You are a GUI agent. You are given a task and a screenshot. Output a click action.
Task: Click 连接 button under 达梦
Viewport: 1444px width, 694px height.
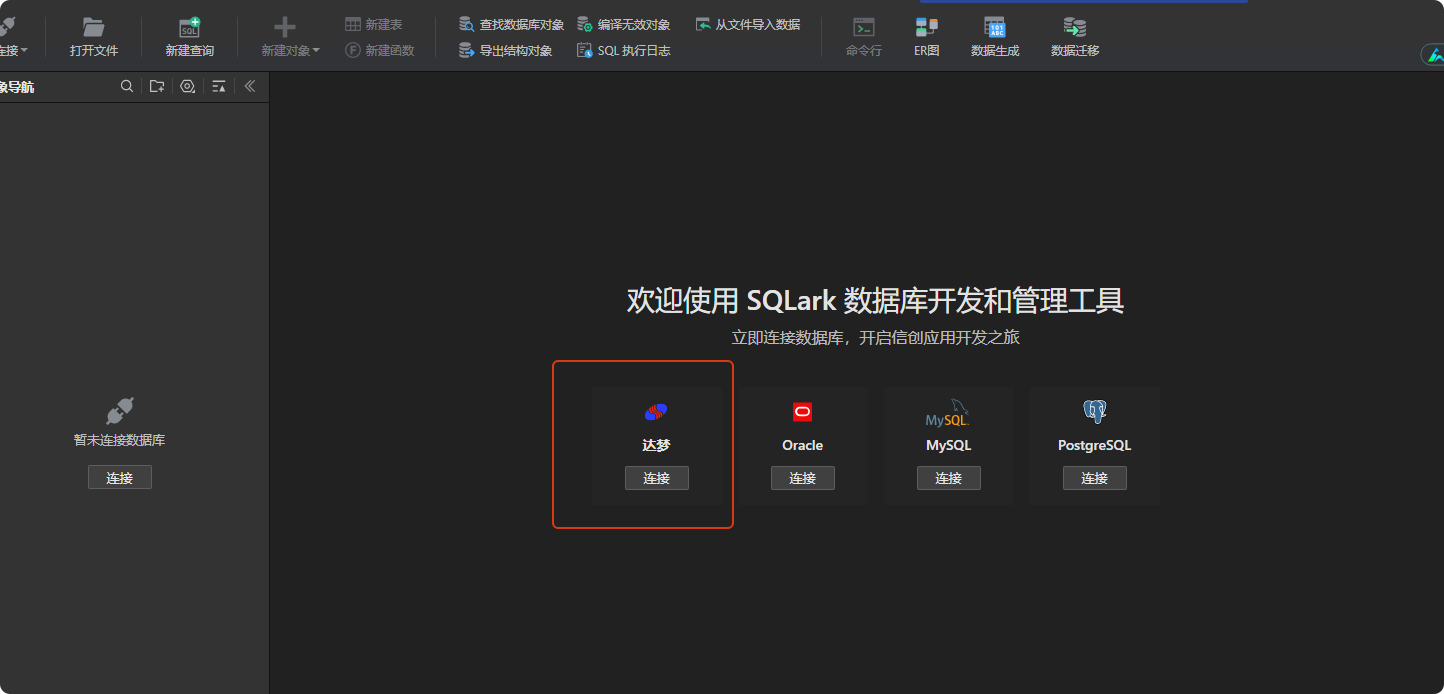657,478
